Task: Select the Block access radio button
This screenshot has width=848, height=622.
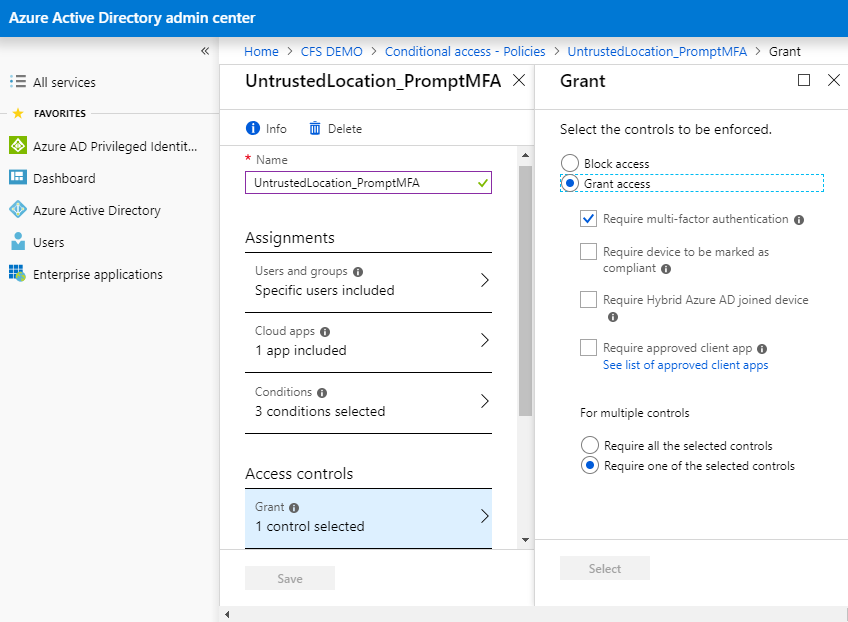Action: [x=570, y=163]
